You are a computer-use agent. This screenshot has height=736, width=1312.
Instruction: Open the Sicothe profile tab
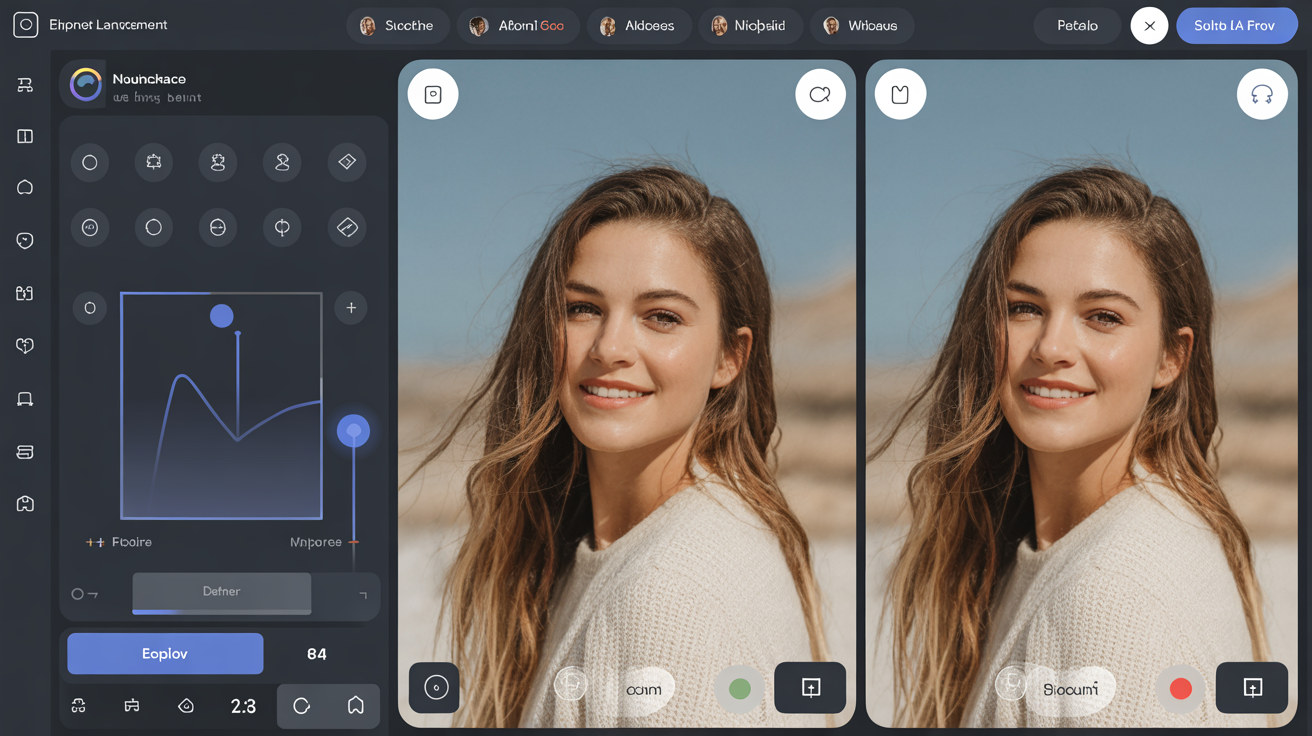pyautogui.click(x=398, y=26)
